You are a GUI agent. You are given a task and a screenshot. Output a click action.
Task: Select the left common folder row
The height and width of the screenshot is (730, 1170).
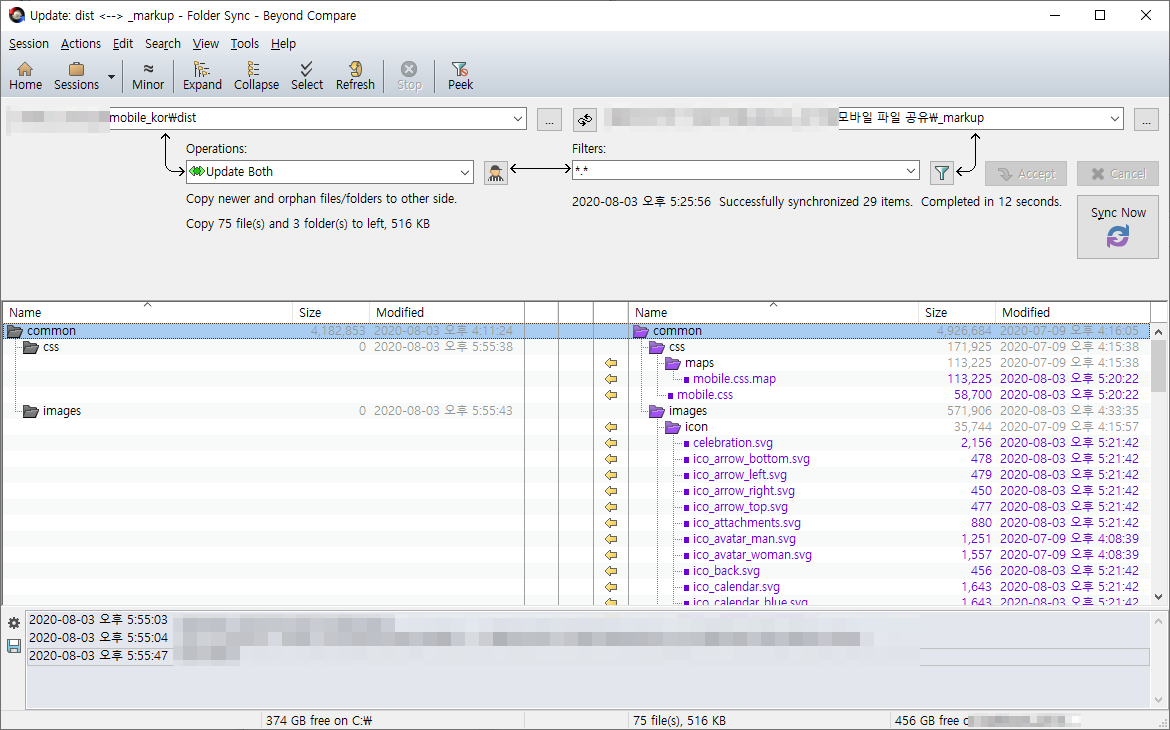(263, 331)
